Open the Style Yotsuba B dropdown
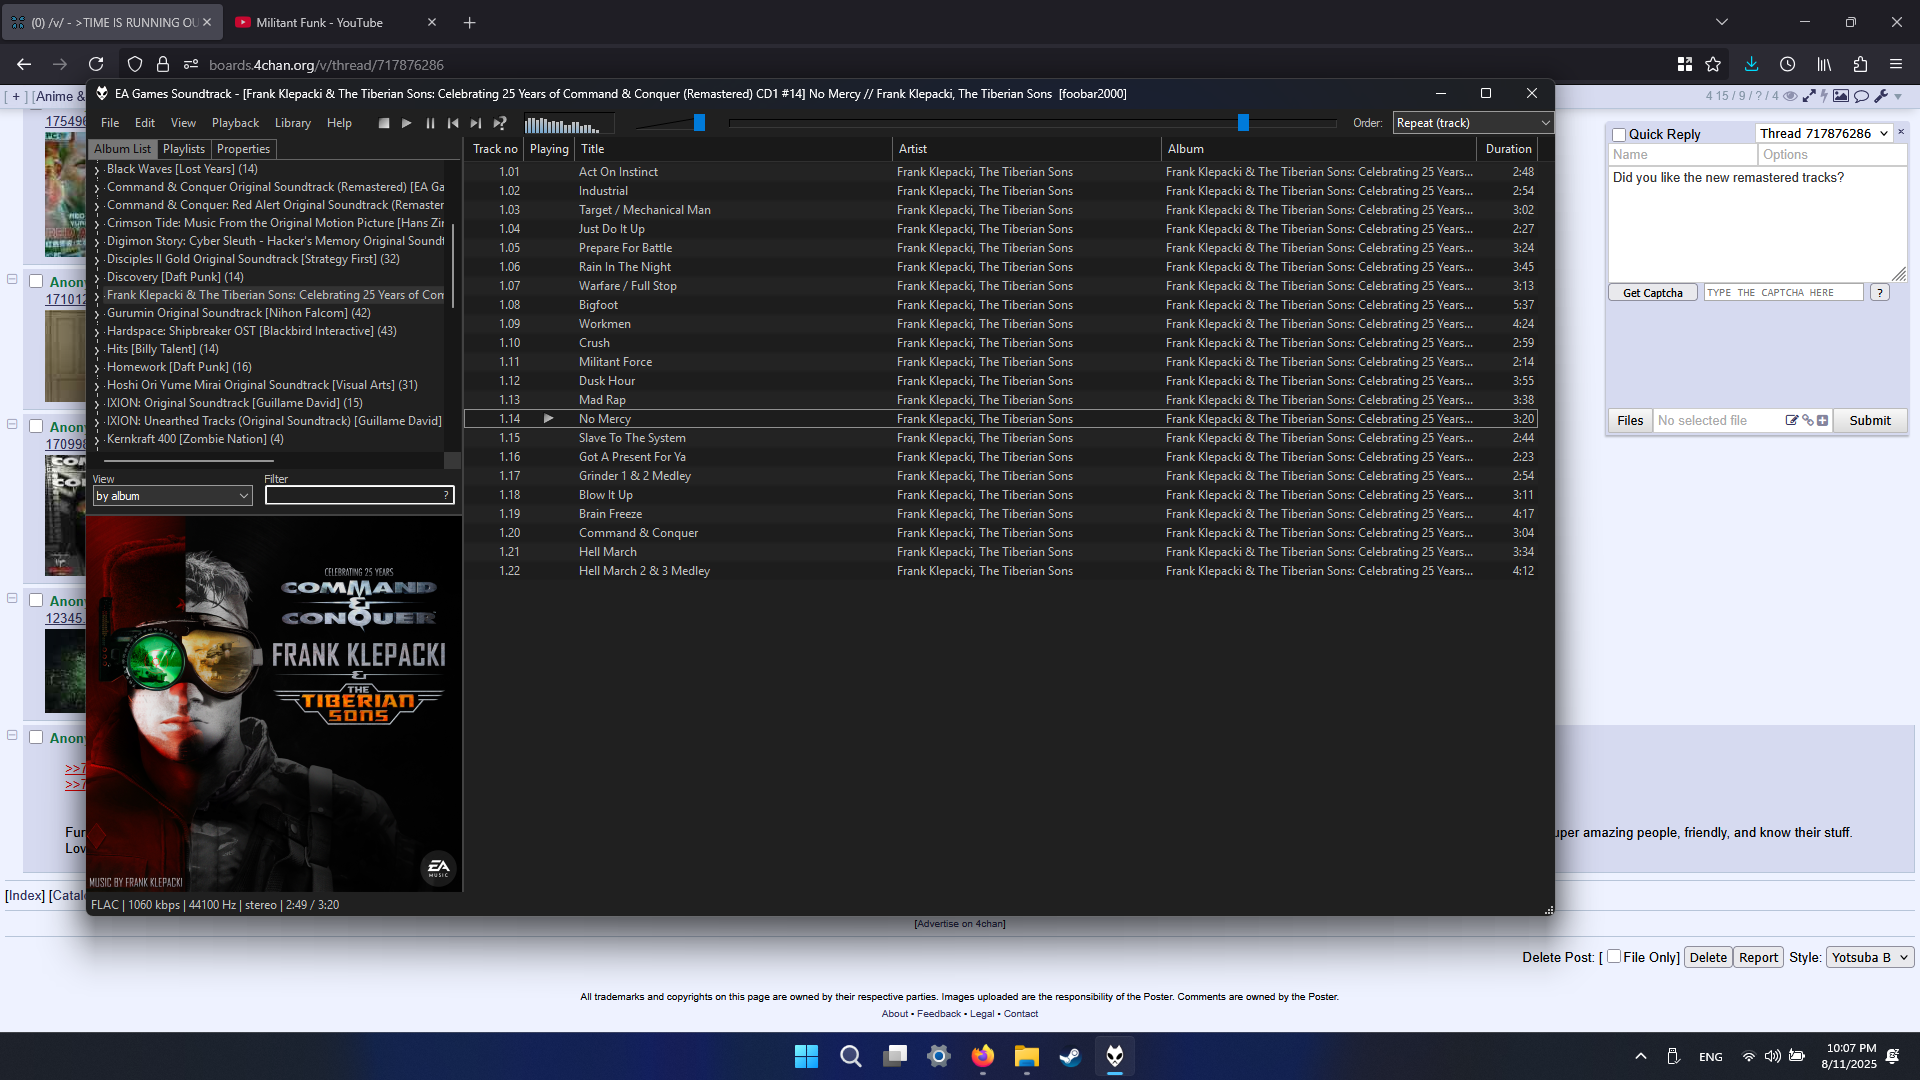Image resolution: width=1920 pixels, height=1080 pixels. [1870, 957]
